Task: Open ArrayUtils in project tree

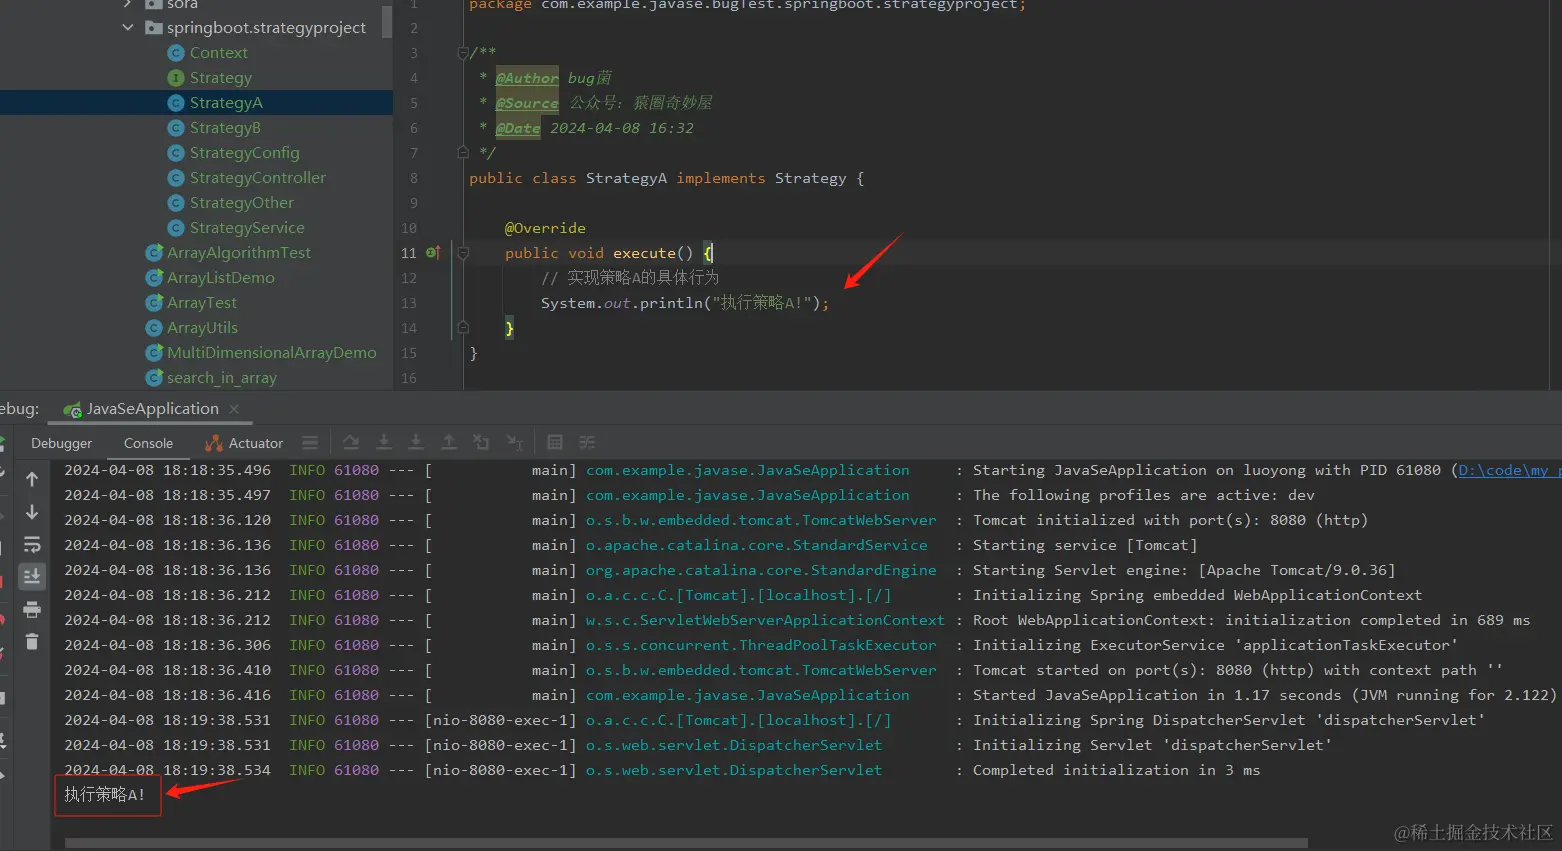Action: click(x=202, y=328)
